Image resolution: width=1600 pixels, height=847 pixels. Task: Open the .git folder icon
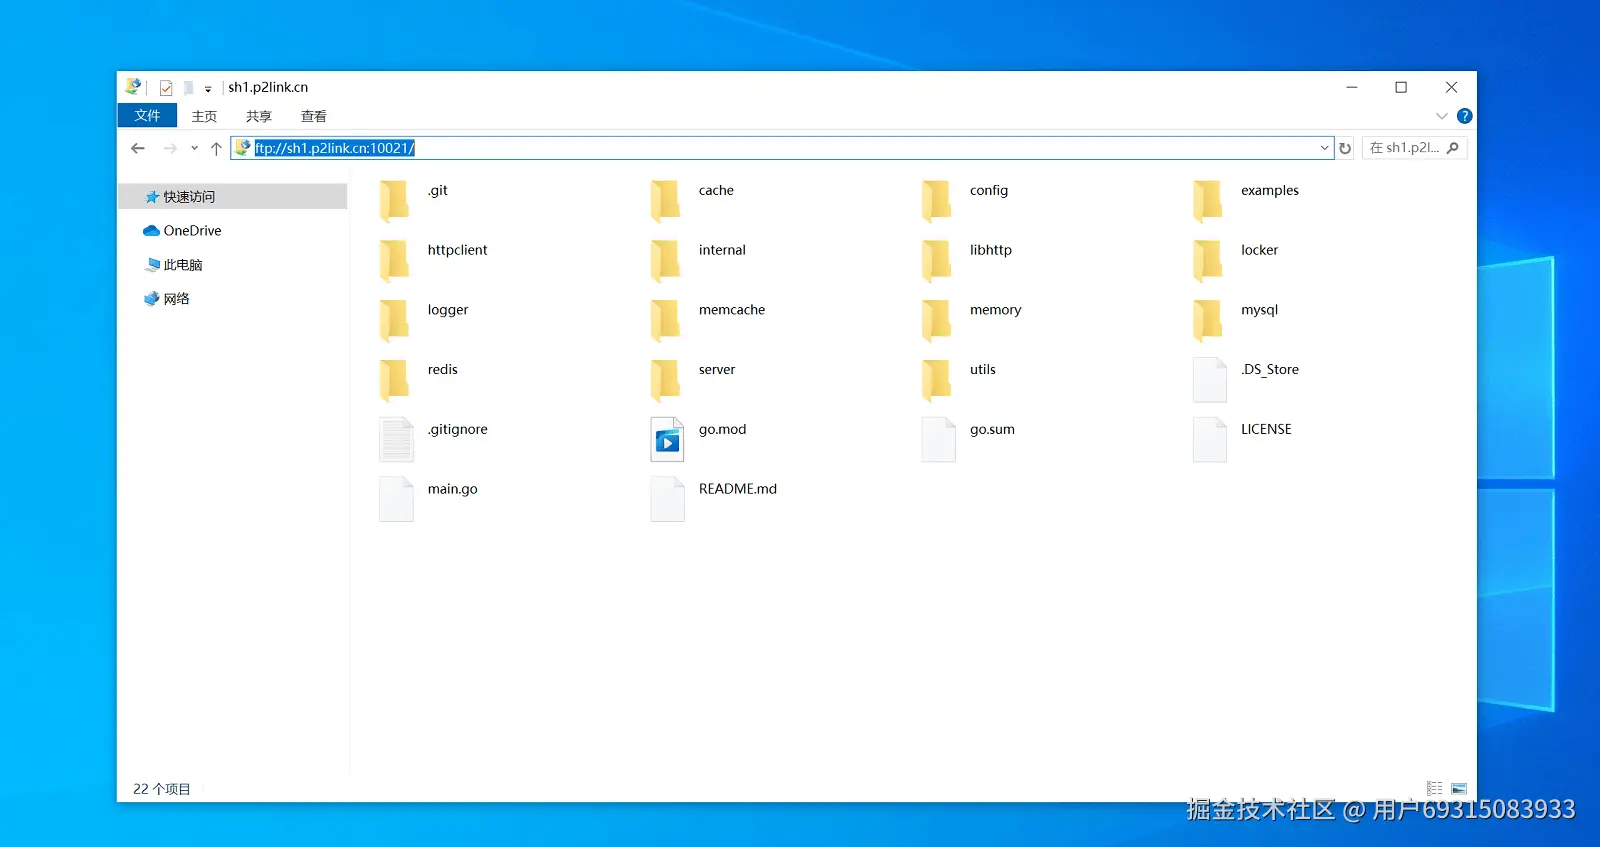395,200
